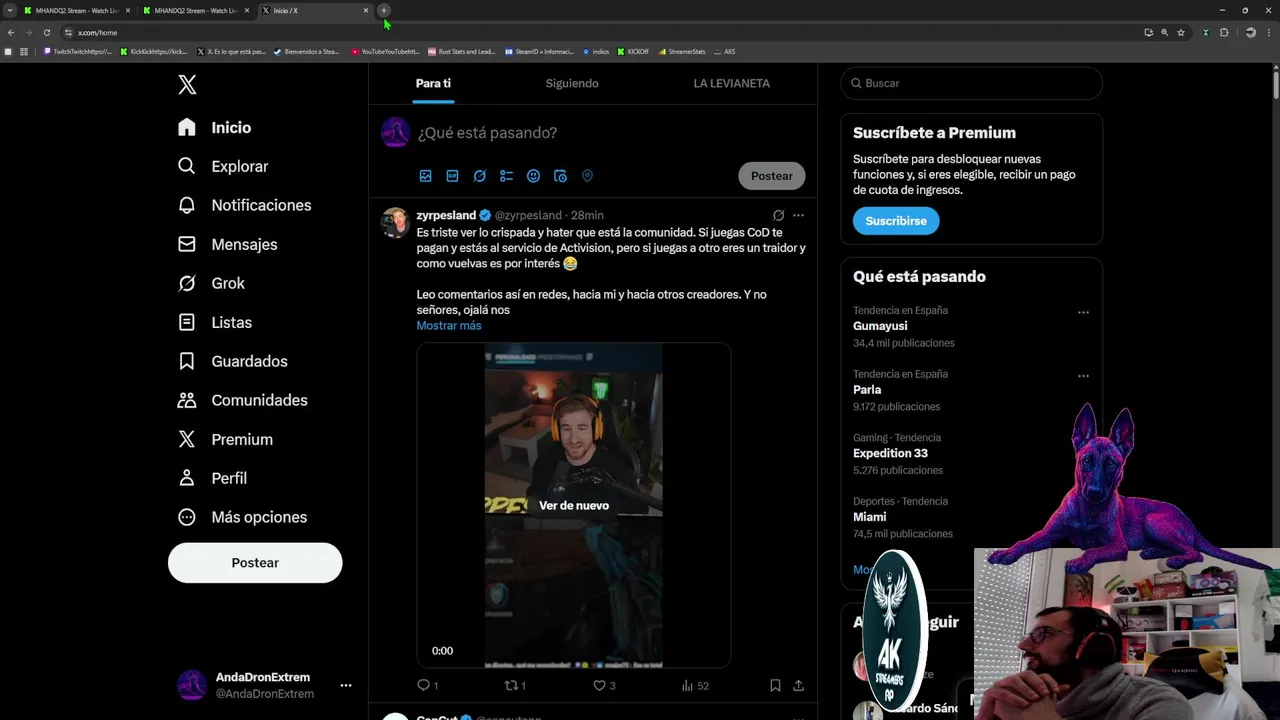Open Premium in the sidebar
The width and height of the screenshot is (1280, 720).
225,439
